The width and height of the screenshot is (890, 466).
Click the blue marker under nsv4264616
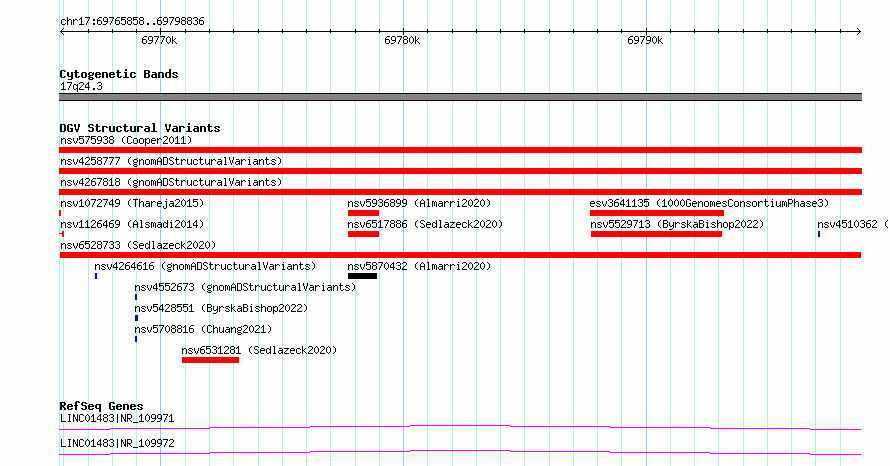point(96,276)
